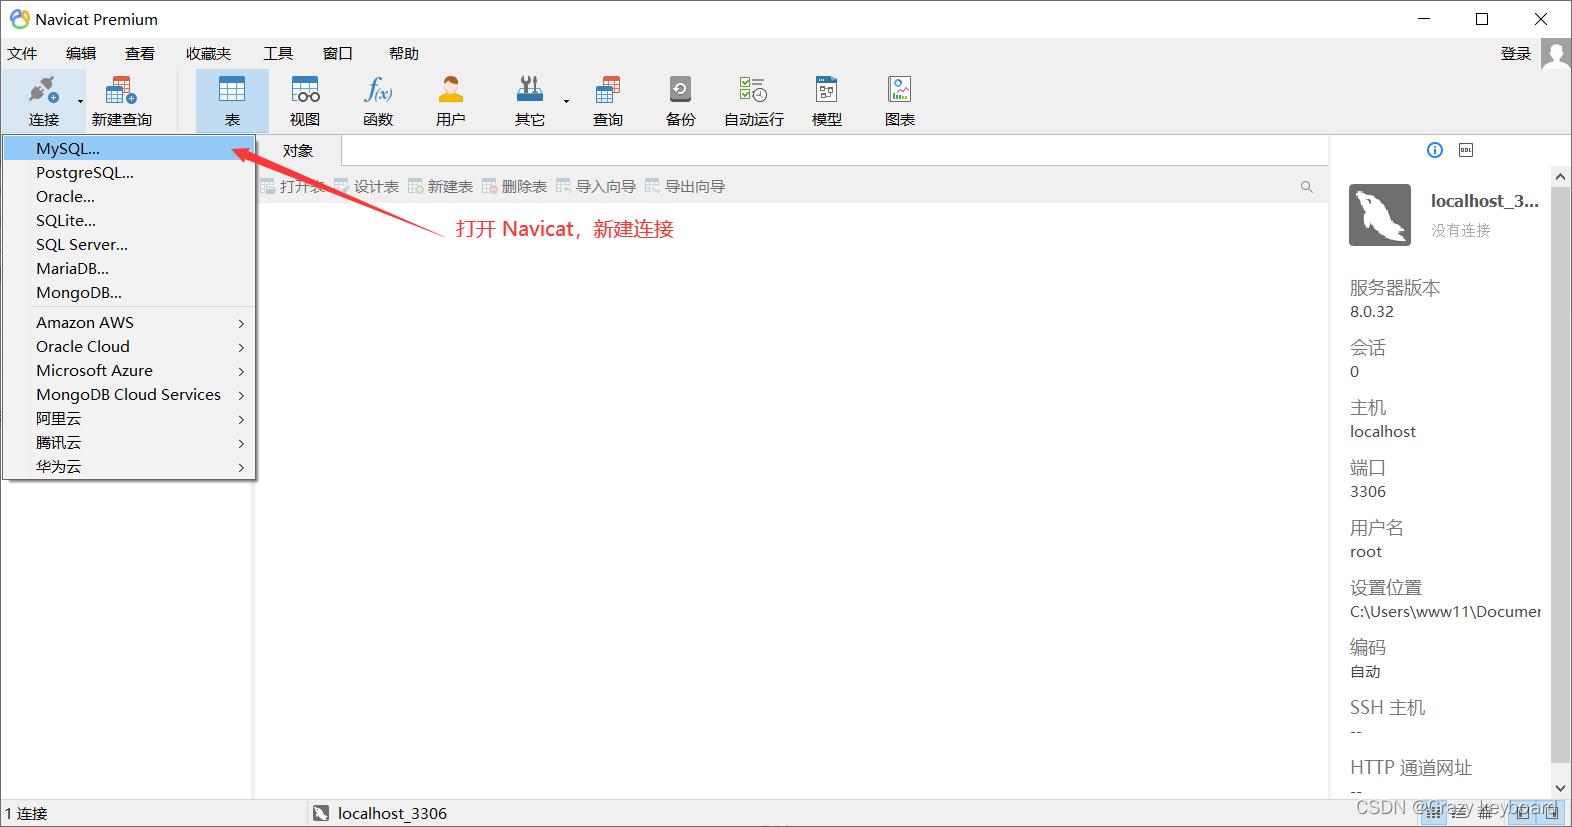Select the View (视图) toolbar icon
This screenshot has width=1572, height=827.
305,100
